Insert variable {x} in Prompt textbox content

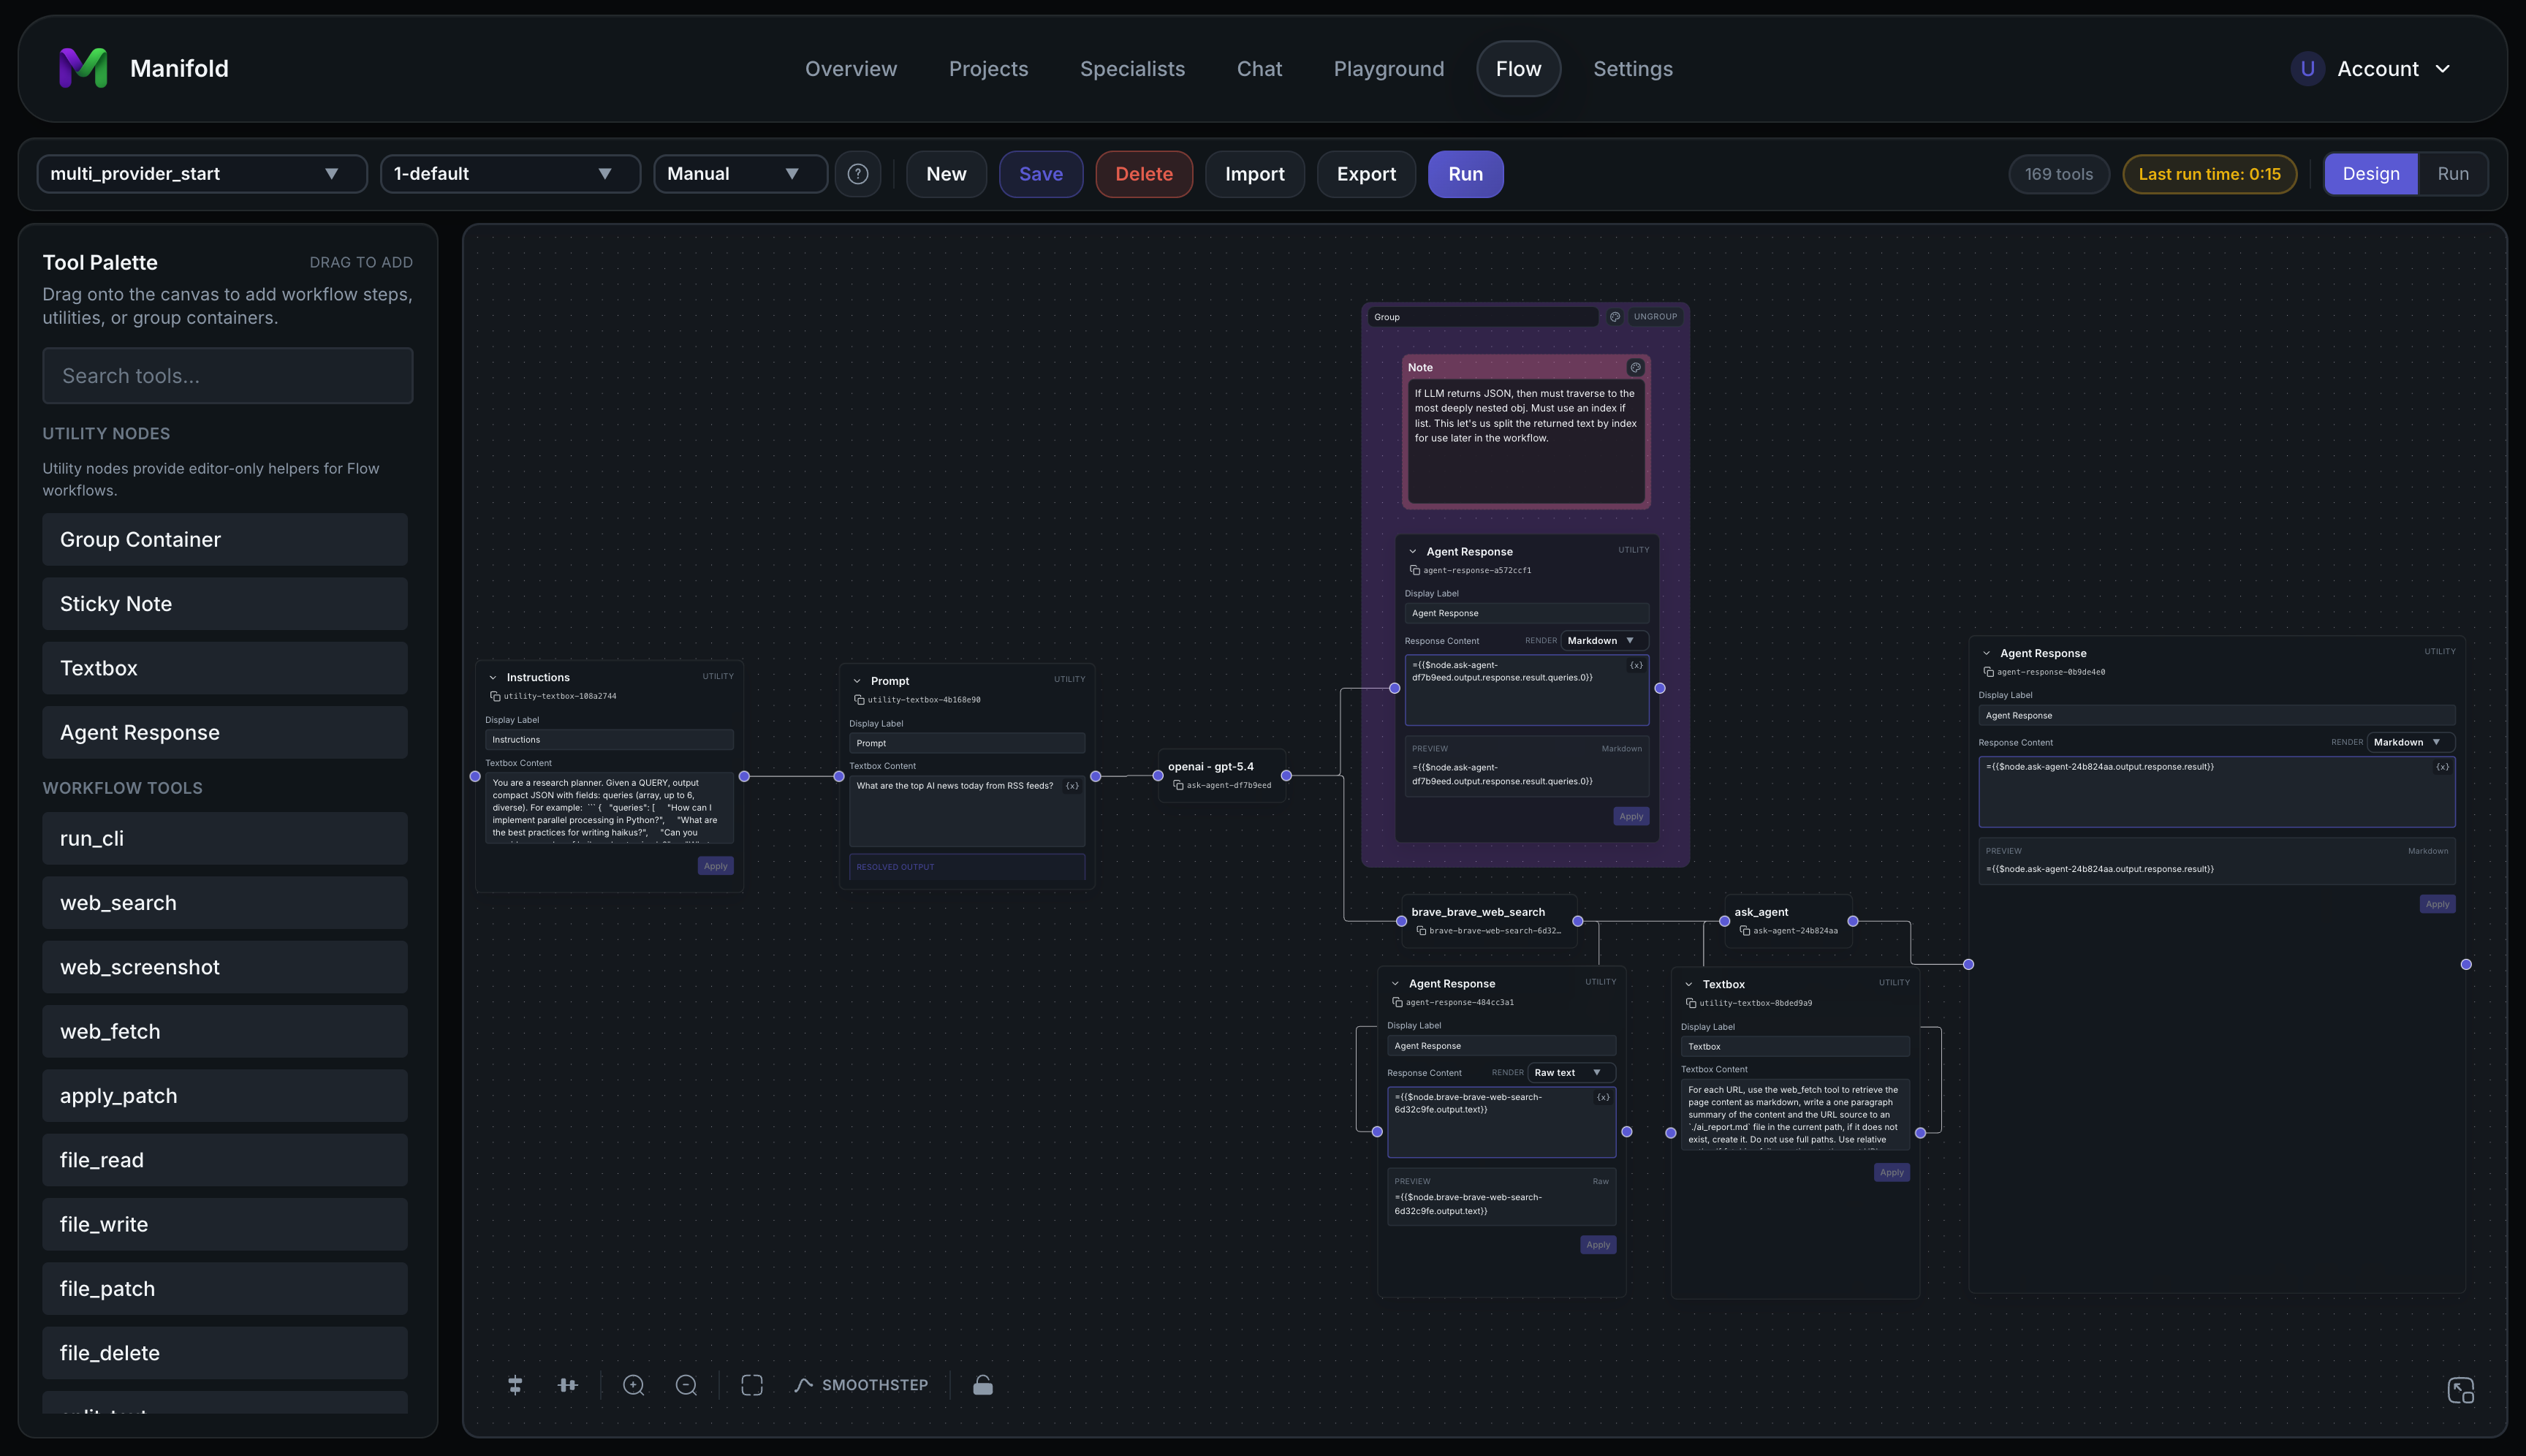(1072, 786)
